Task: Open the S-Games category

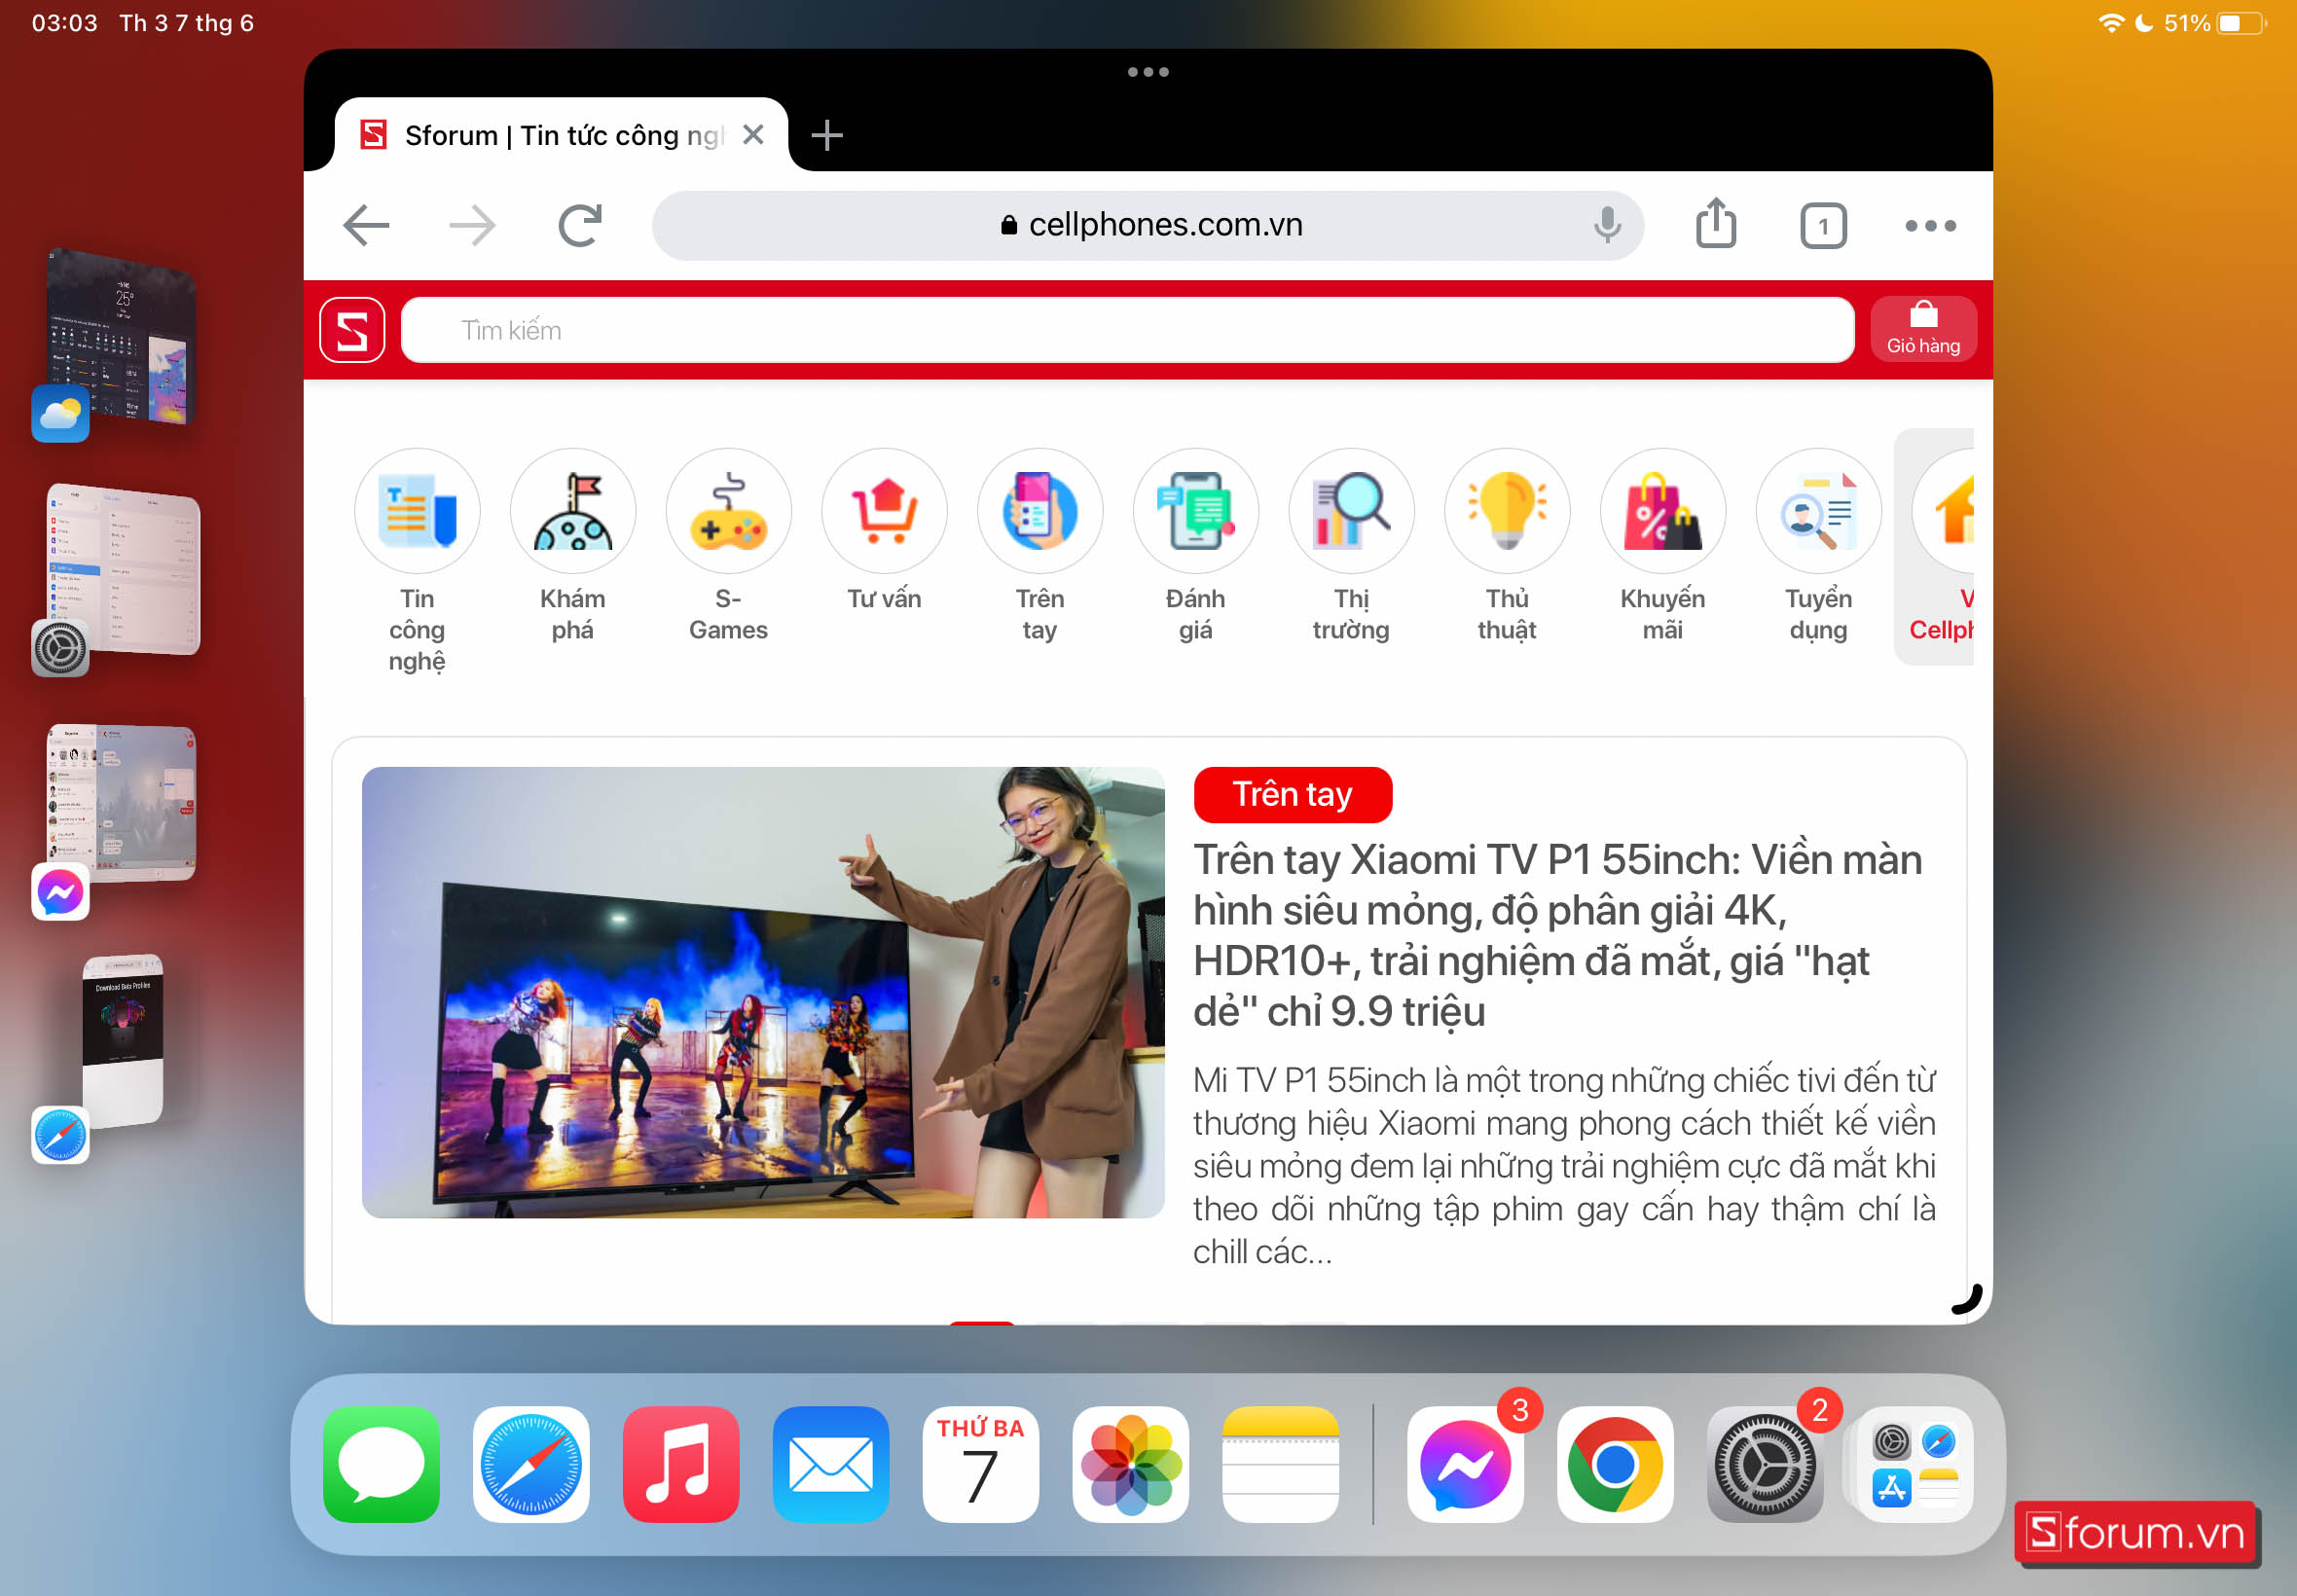Action: coord(728,545)
